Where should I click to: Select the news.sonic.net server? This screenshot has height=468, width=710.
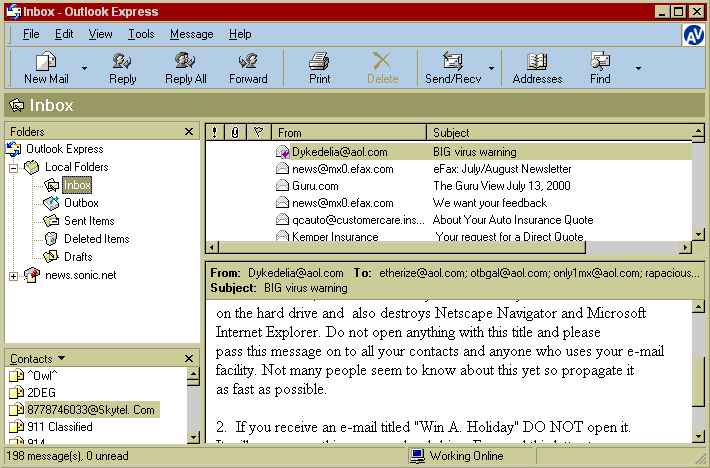(x=81, y=275)
